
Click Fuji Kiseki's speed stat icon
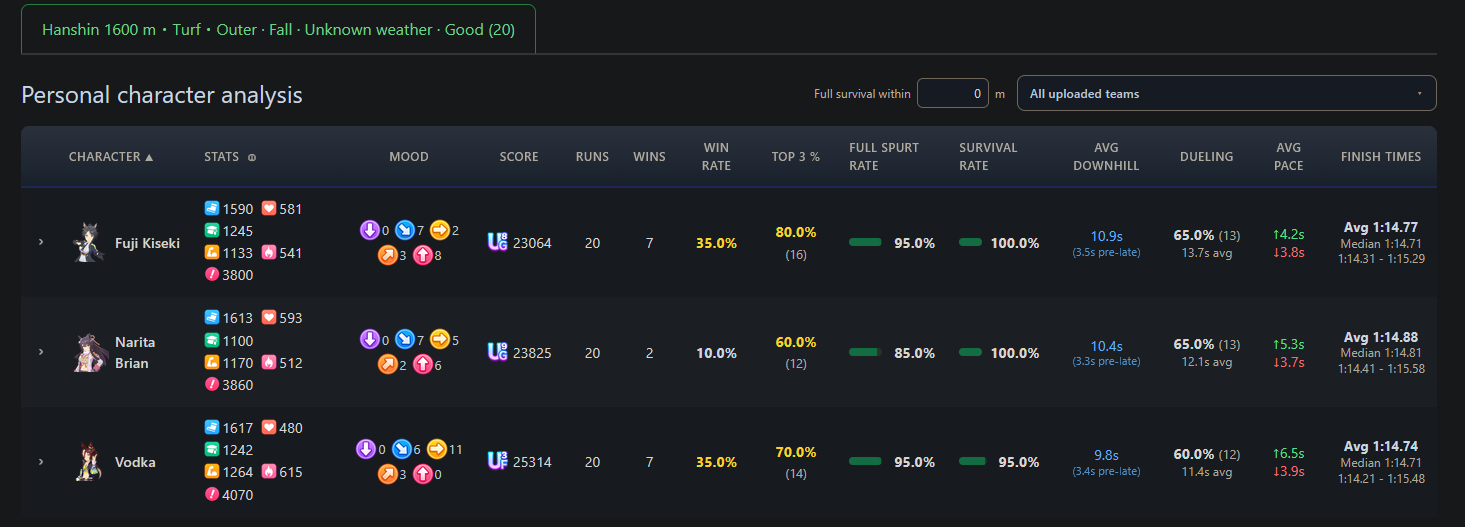(211, 209)
